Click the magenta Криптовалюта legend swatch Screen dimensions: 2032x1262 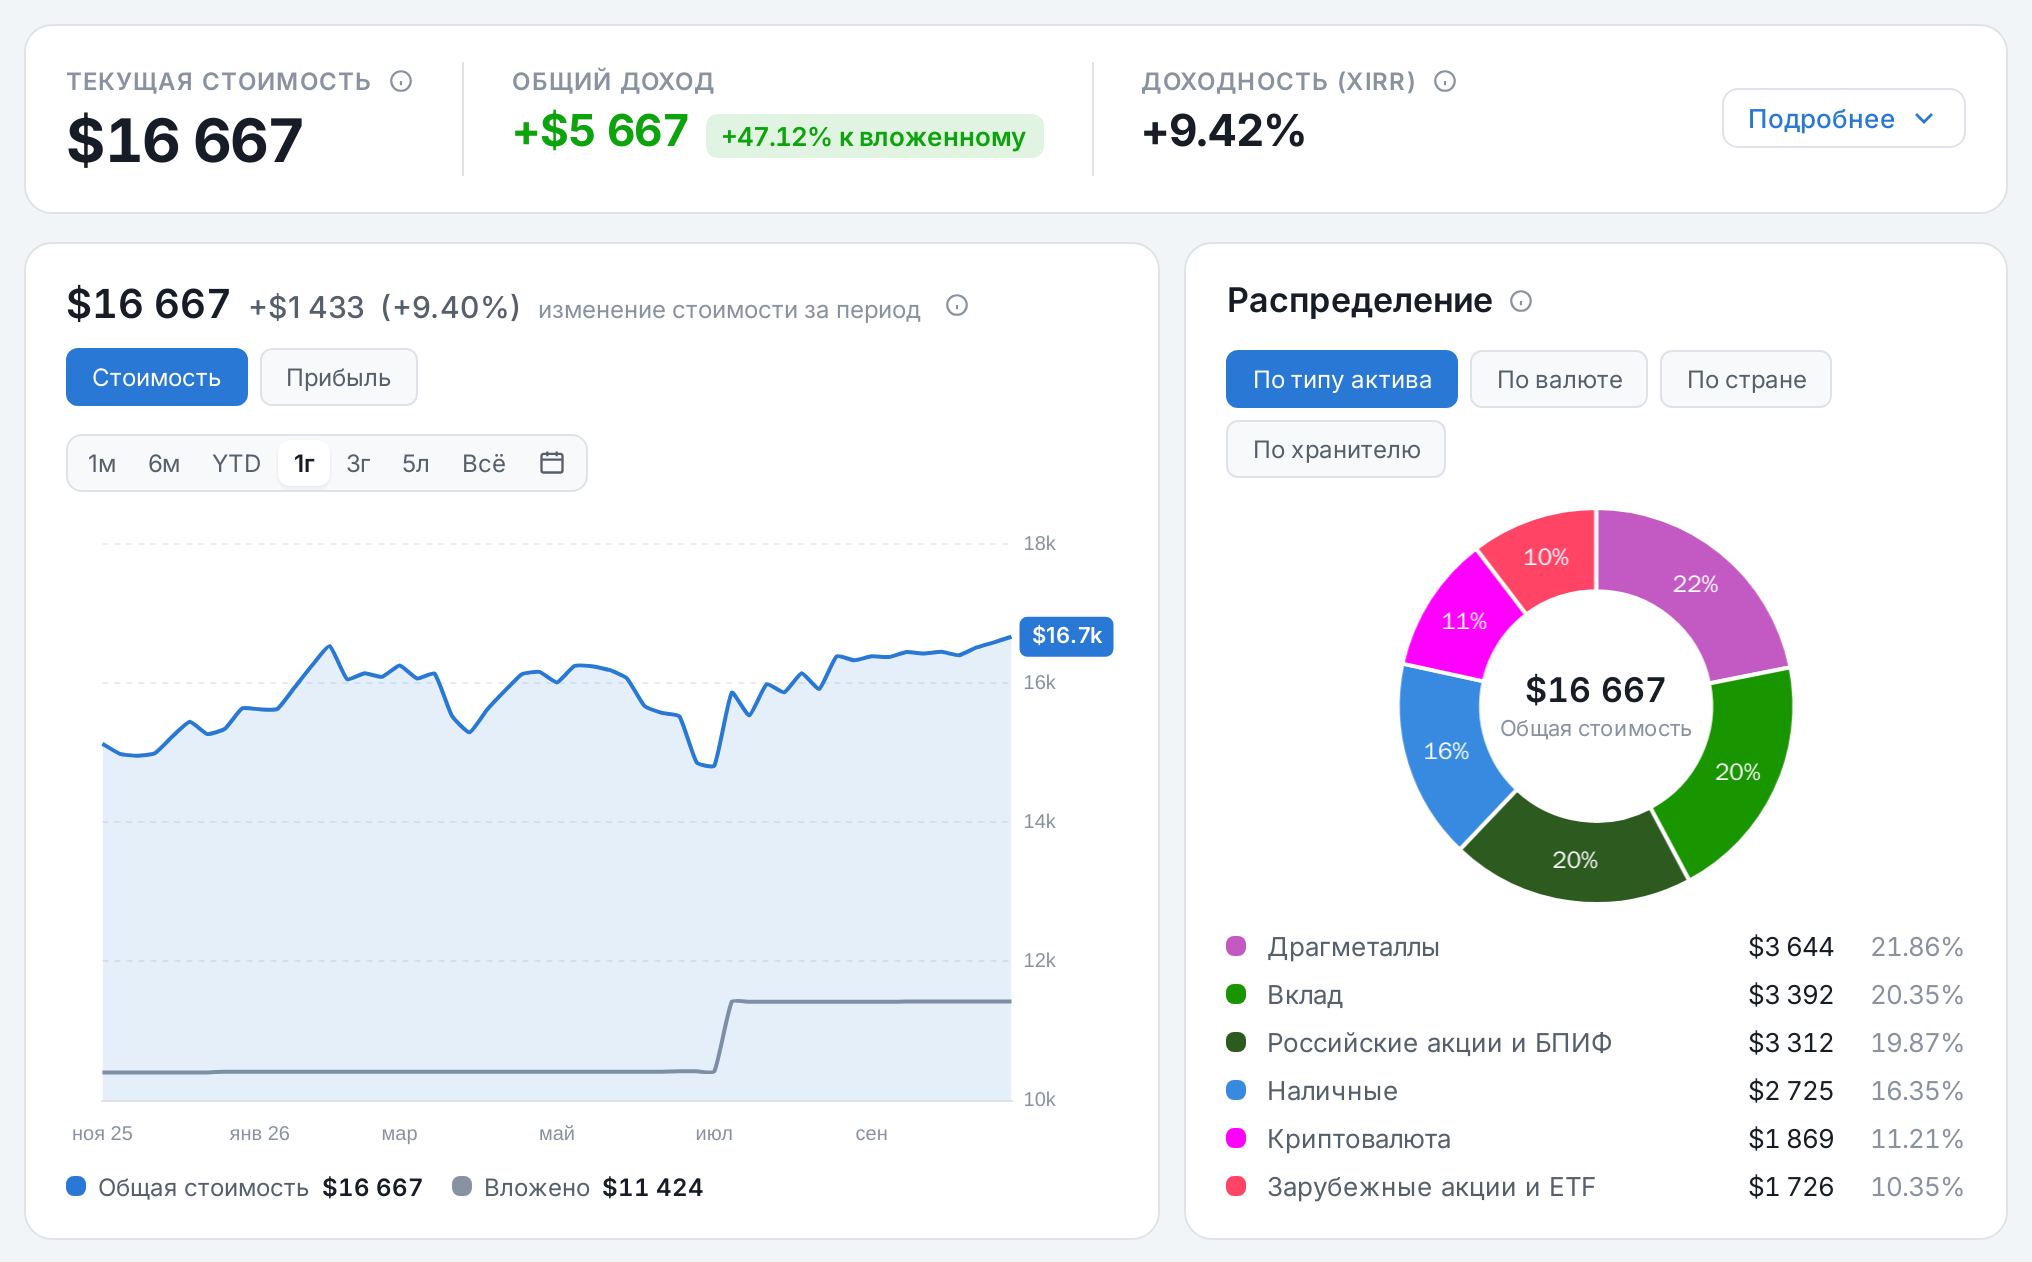click(x=1236, y=1138)
